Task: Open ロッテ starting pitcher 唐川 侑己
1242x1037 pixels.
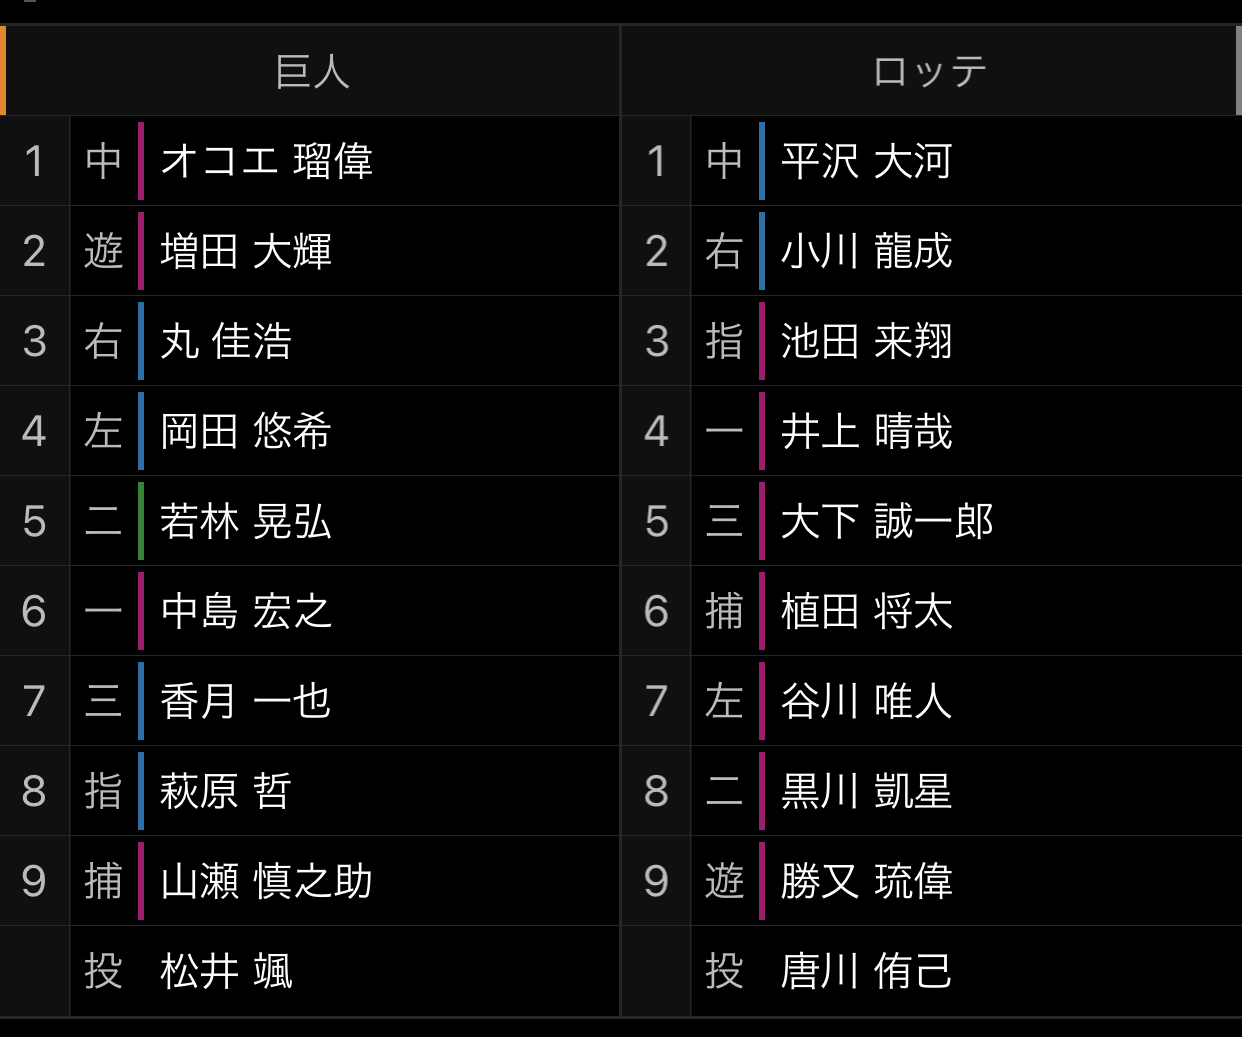Action: pyautogui.click(x=866, y=971)
